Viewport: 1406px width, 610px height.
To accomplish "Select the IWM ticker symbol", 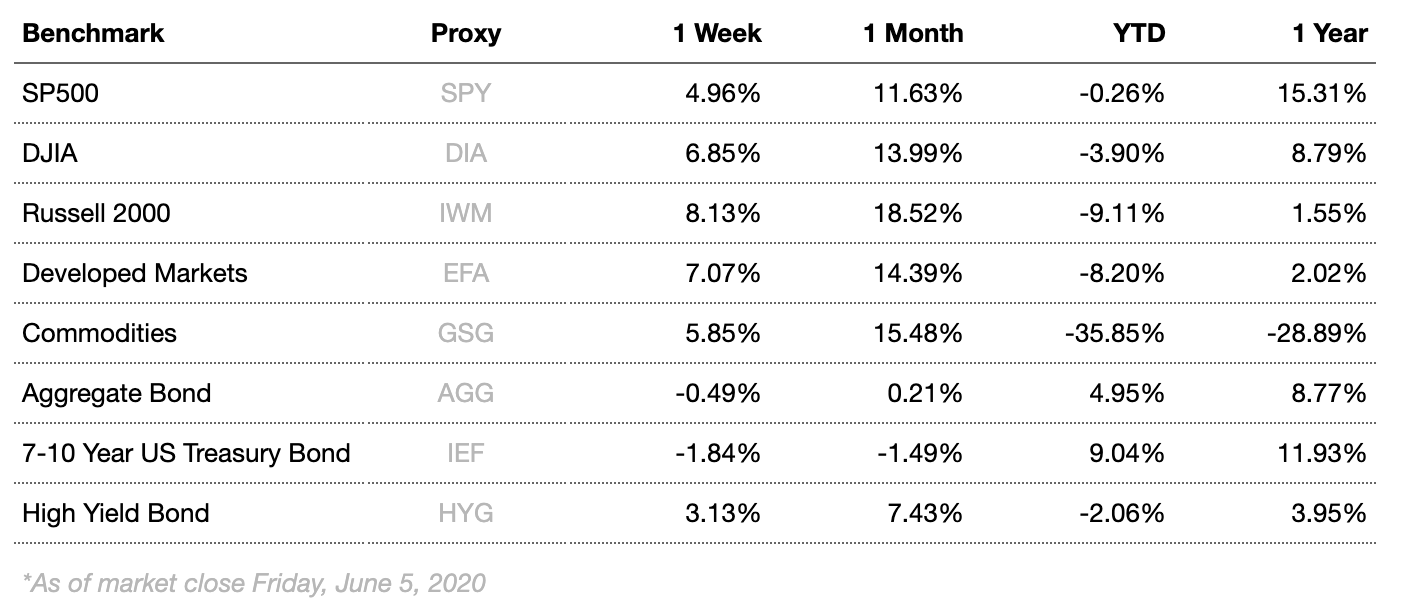I will (x=465, y=213).
